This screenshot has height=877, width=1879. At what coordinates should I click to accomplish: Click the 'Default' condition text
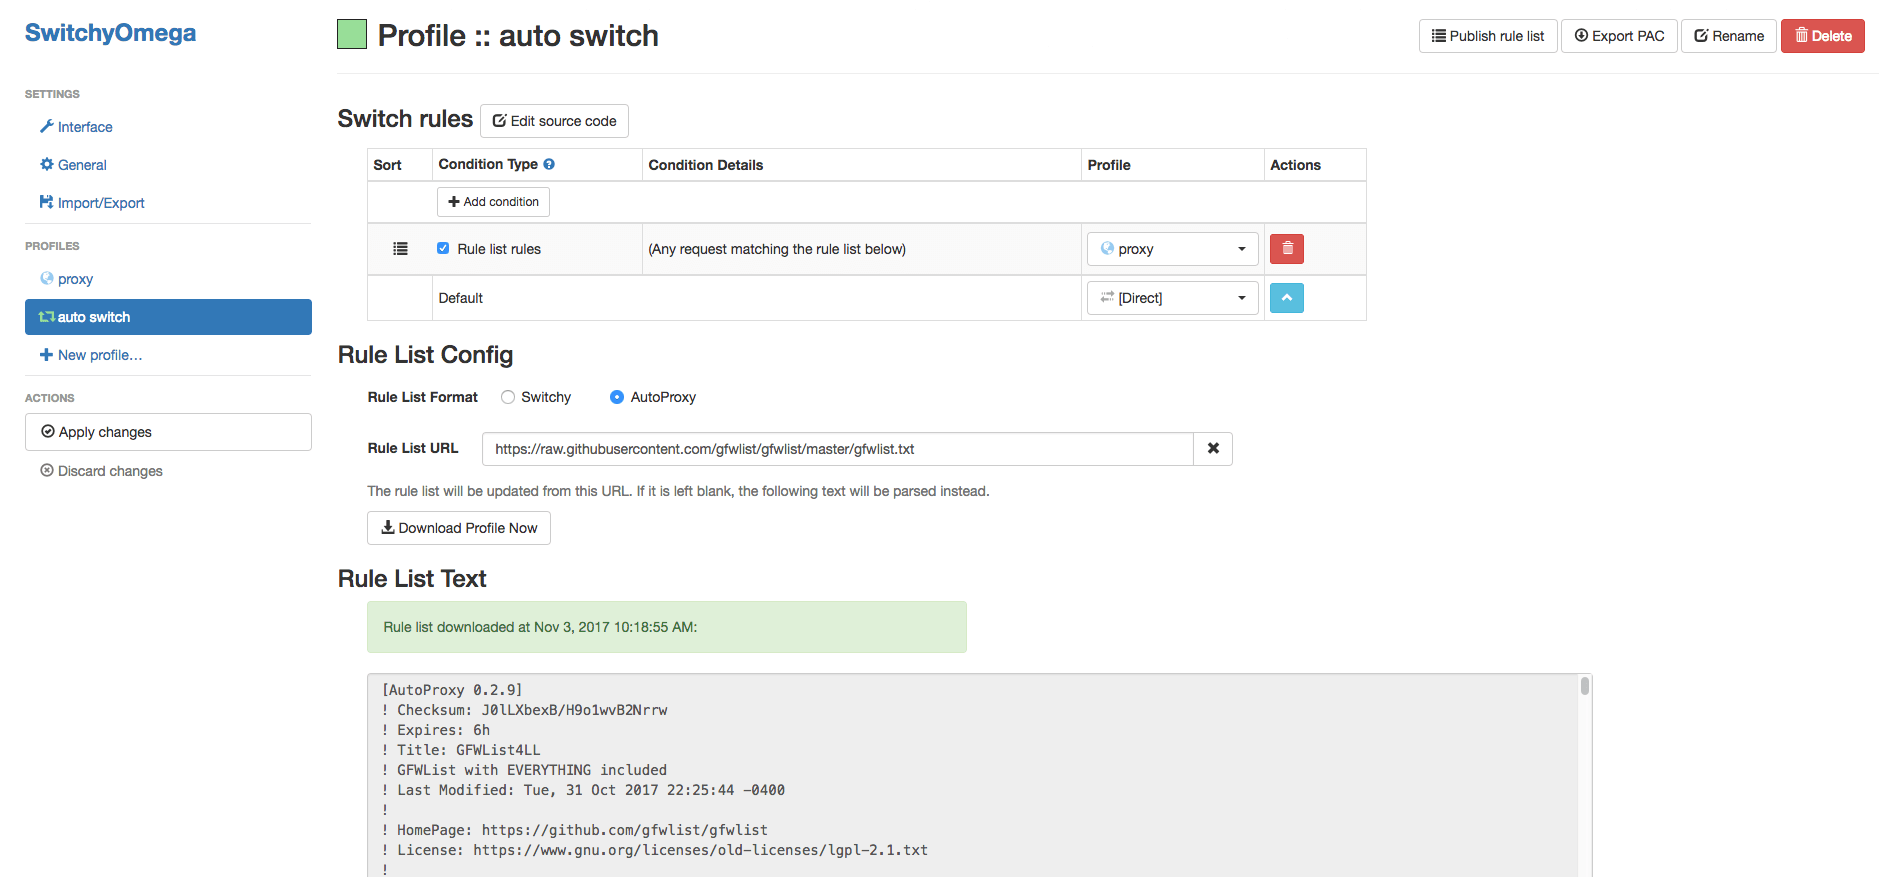tap(461, 298)
